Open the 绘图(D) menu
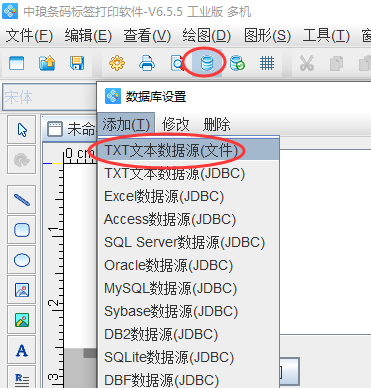Image resolution: width=371 pixels, height=388 pixels. click(207, 35)
